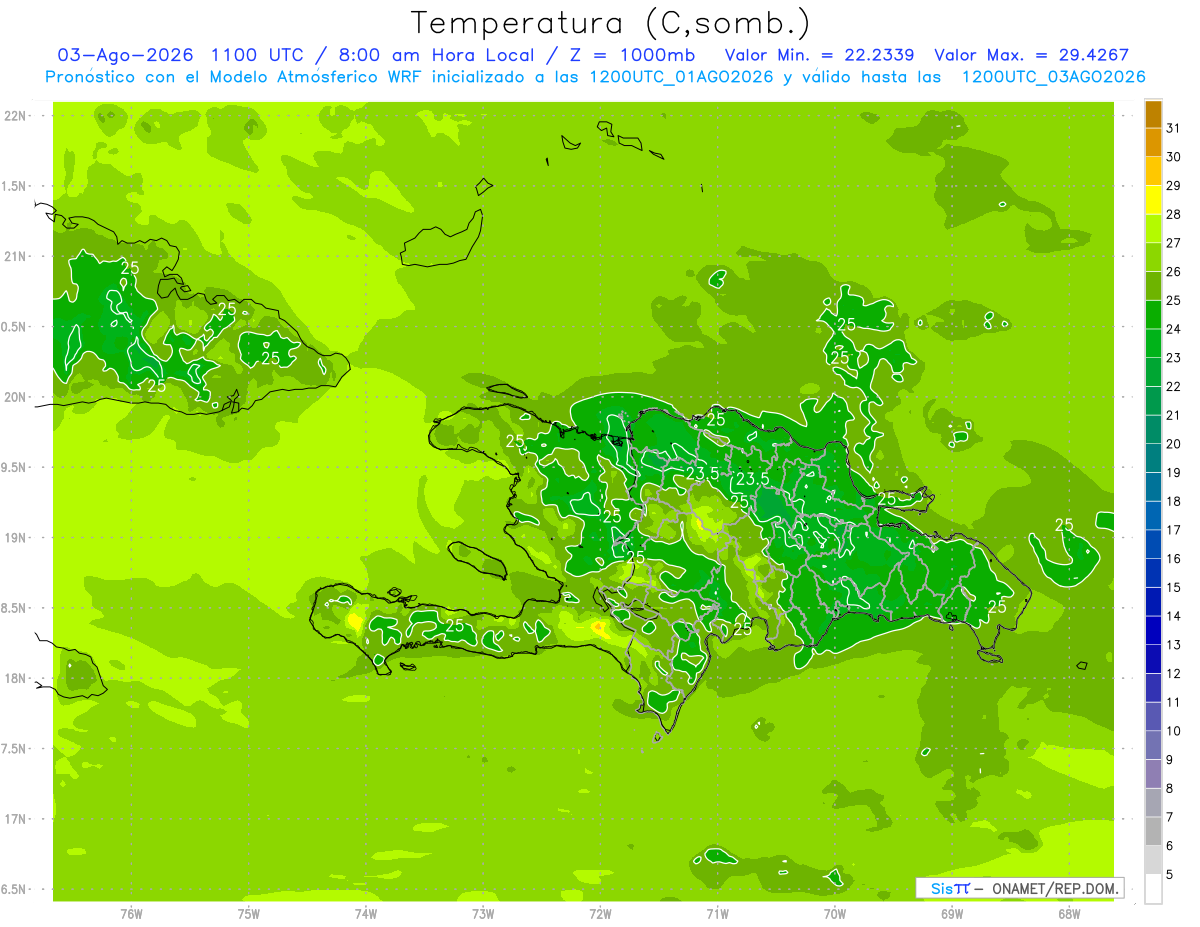Click the "20N" latitude label
The height and width of the screenshot is (927, 1200).
pyautogui.click(x=14, y=397)
